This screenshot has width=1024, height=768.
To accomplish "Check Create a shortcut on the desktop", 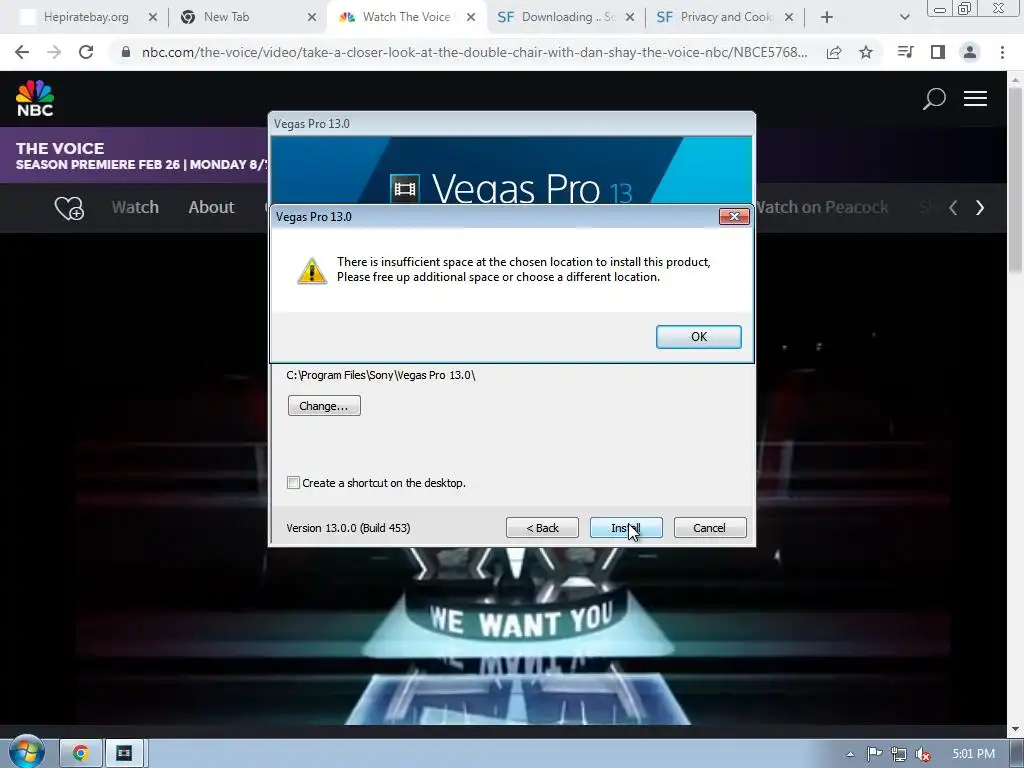I will [x=293, y=483].
